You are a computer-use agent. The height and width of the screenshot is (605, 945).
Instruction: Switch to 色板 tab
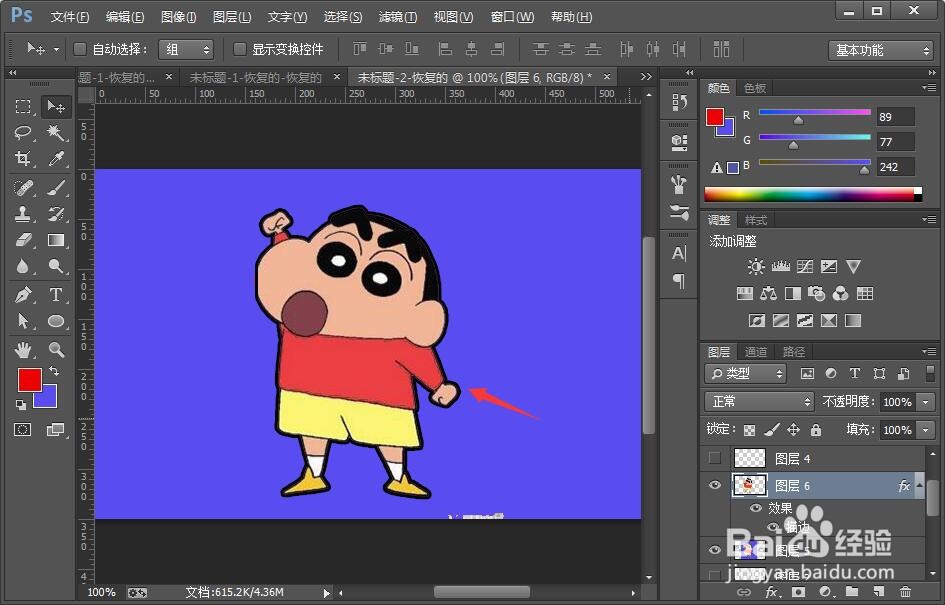coord(755,88)
